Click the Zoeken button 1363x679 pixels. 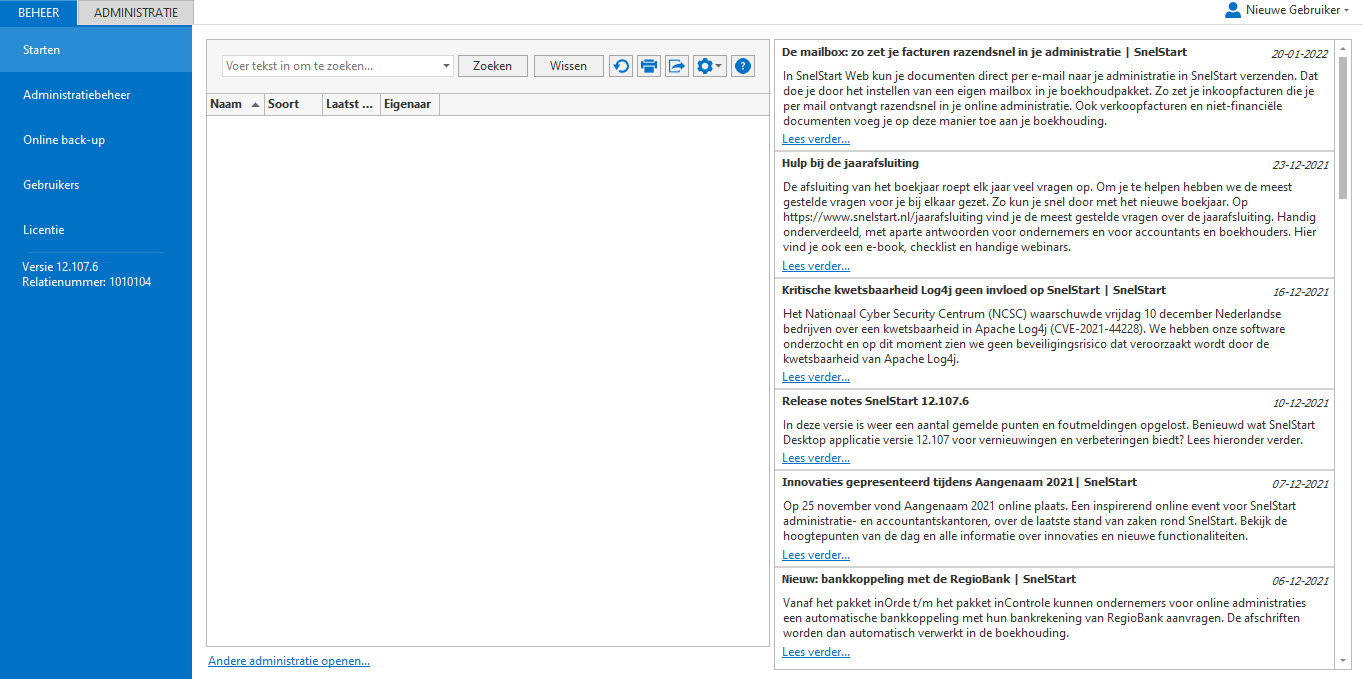pyautogui.click(x=492, y=66)
